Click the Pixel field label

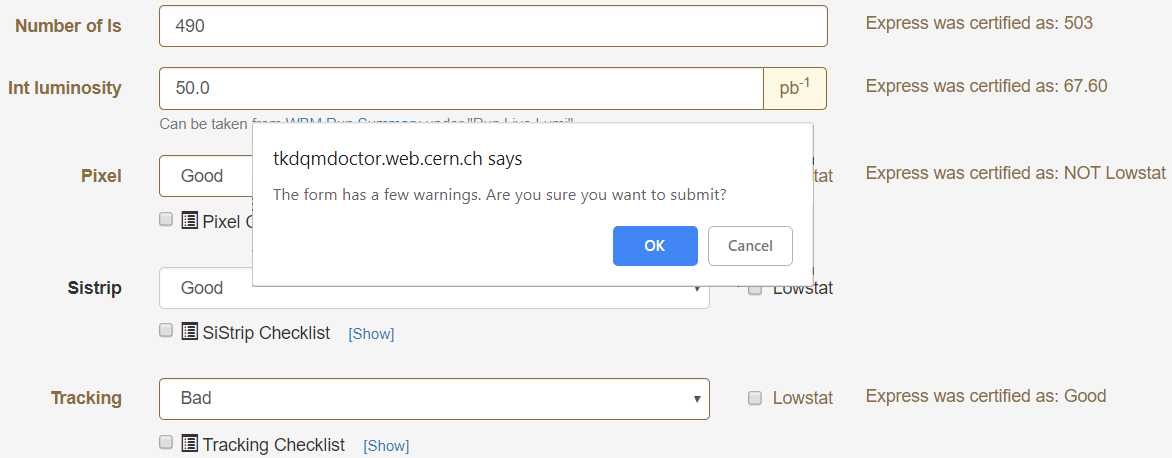[x=101, y=176]
